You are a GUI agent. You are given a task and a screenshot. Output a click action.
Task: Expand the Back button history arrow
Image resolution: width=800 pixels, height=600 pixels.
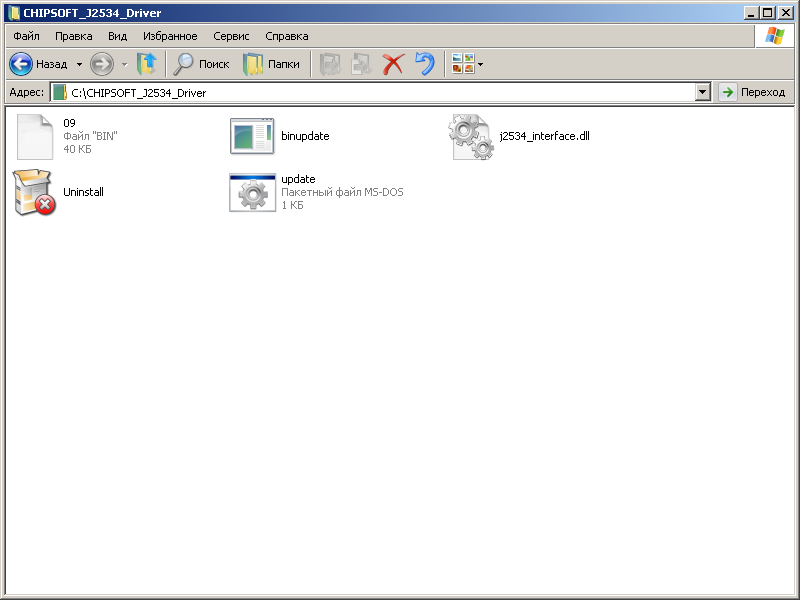79,64
